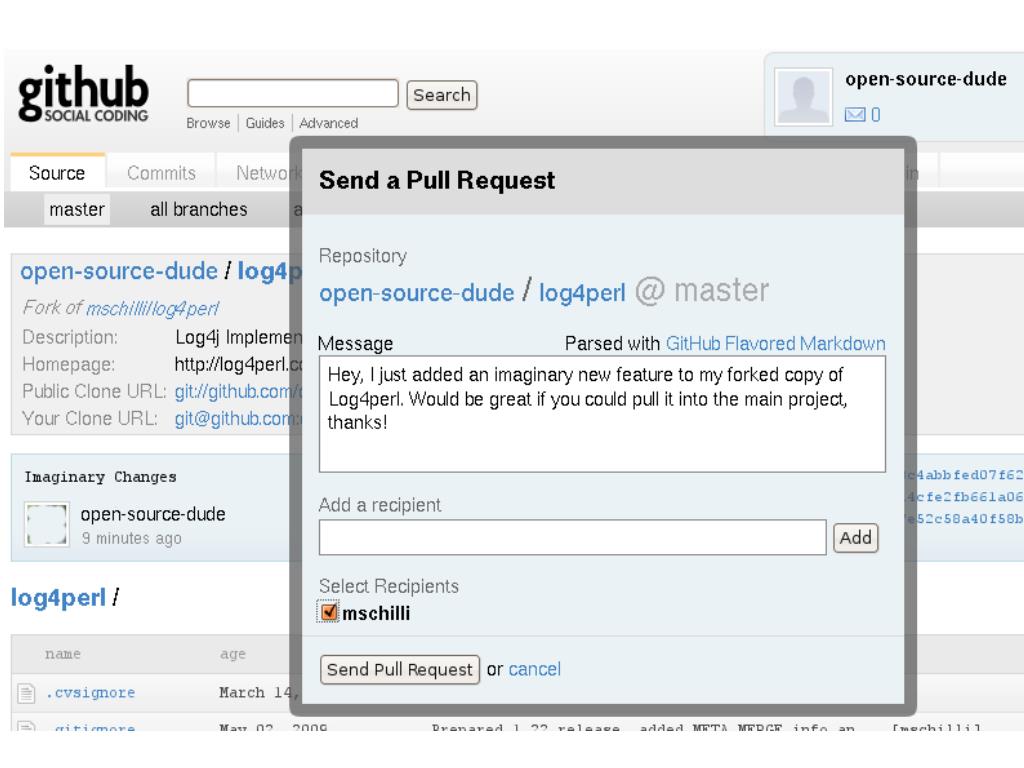Click the open-source-dude profile avatar
Viewport: 1024px width, 768px height.
[803, 97]
